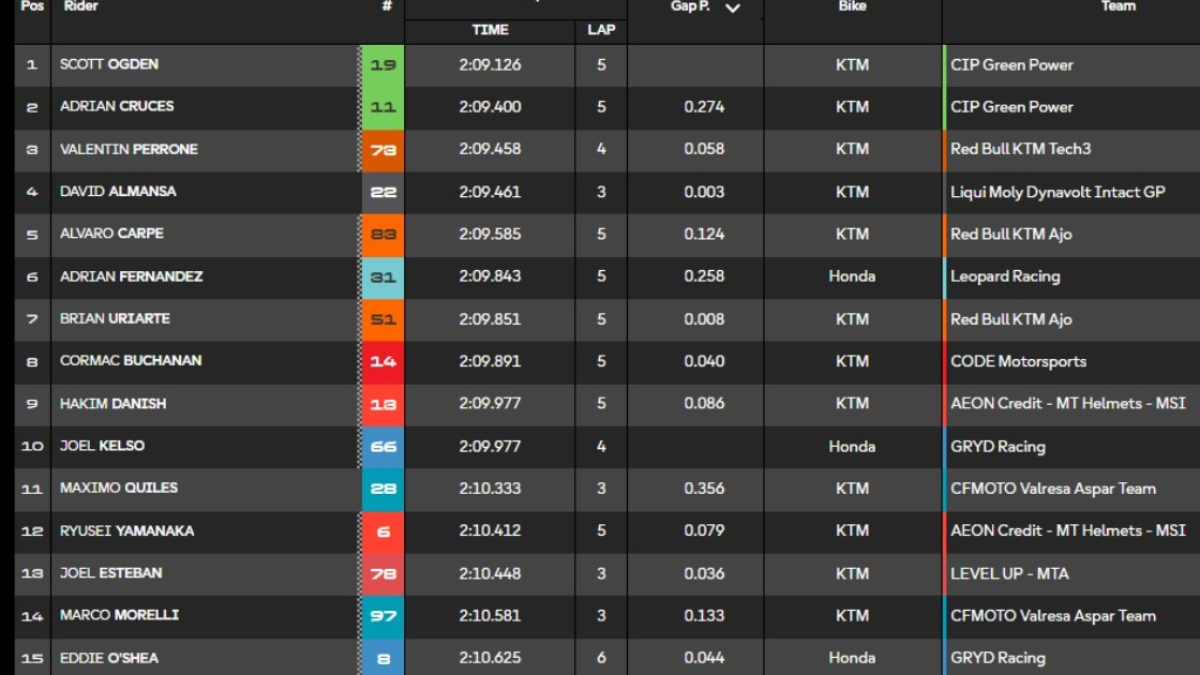The width and height of the screenshot is (1200, 675).
Task: Sort by the Rider column header
Action: point(80,6)
